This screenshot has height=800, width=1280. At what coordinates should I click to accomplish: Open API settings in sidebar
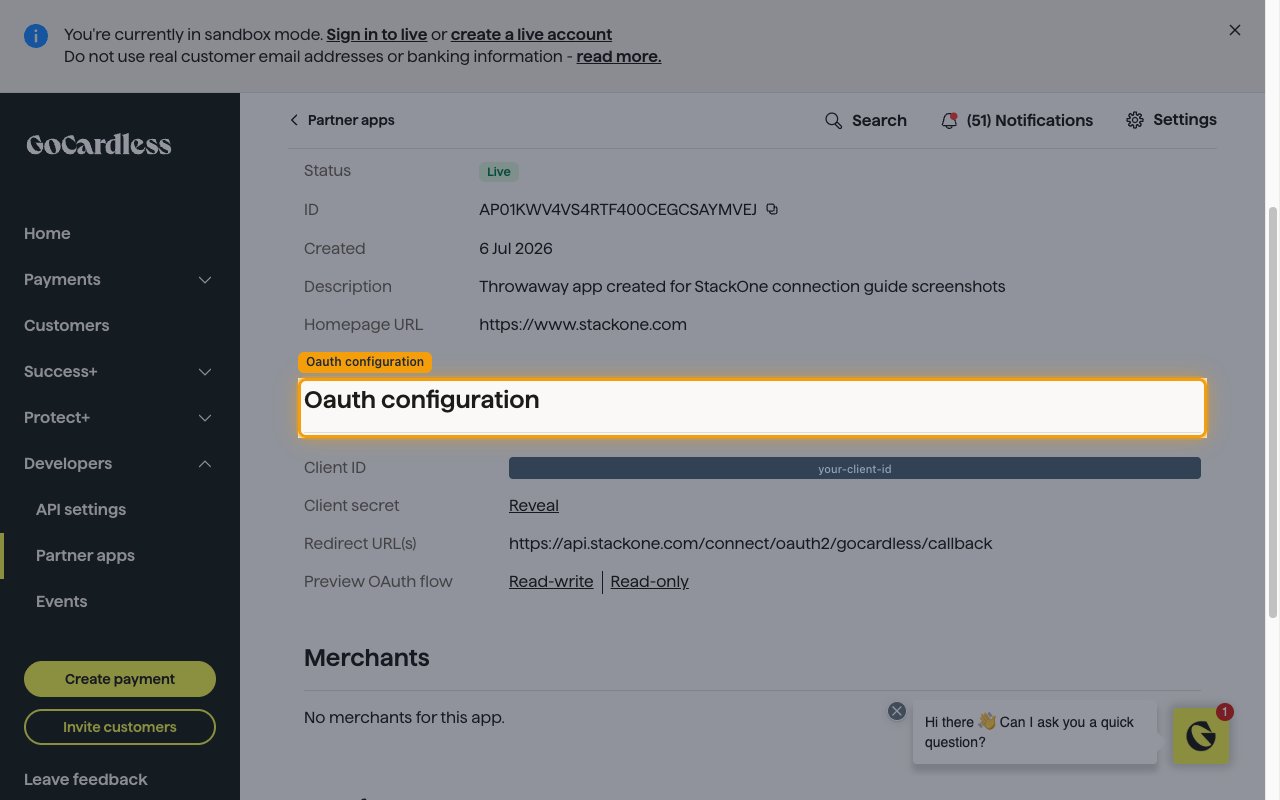81,509
